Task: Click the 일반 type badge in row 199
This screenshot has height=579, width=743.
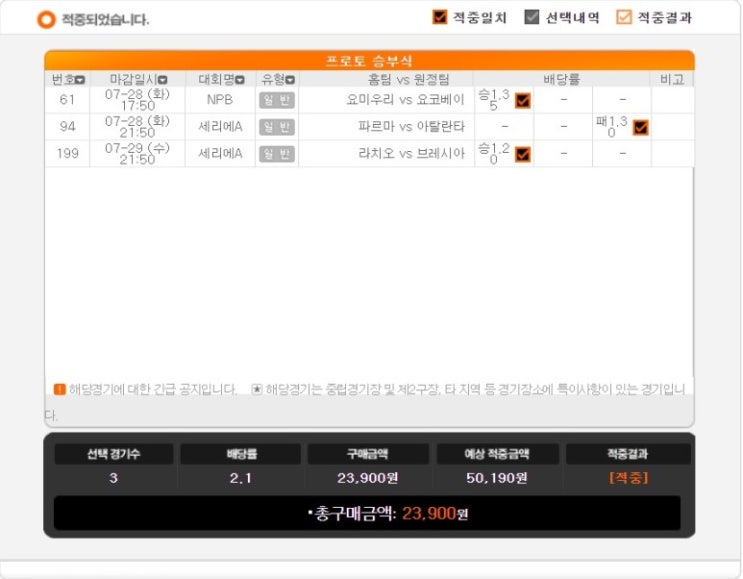Action: pyautogui.click(x=277, y=154)
